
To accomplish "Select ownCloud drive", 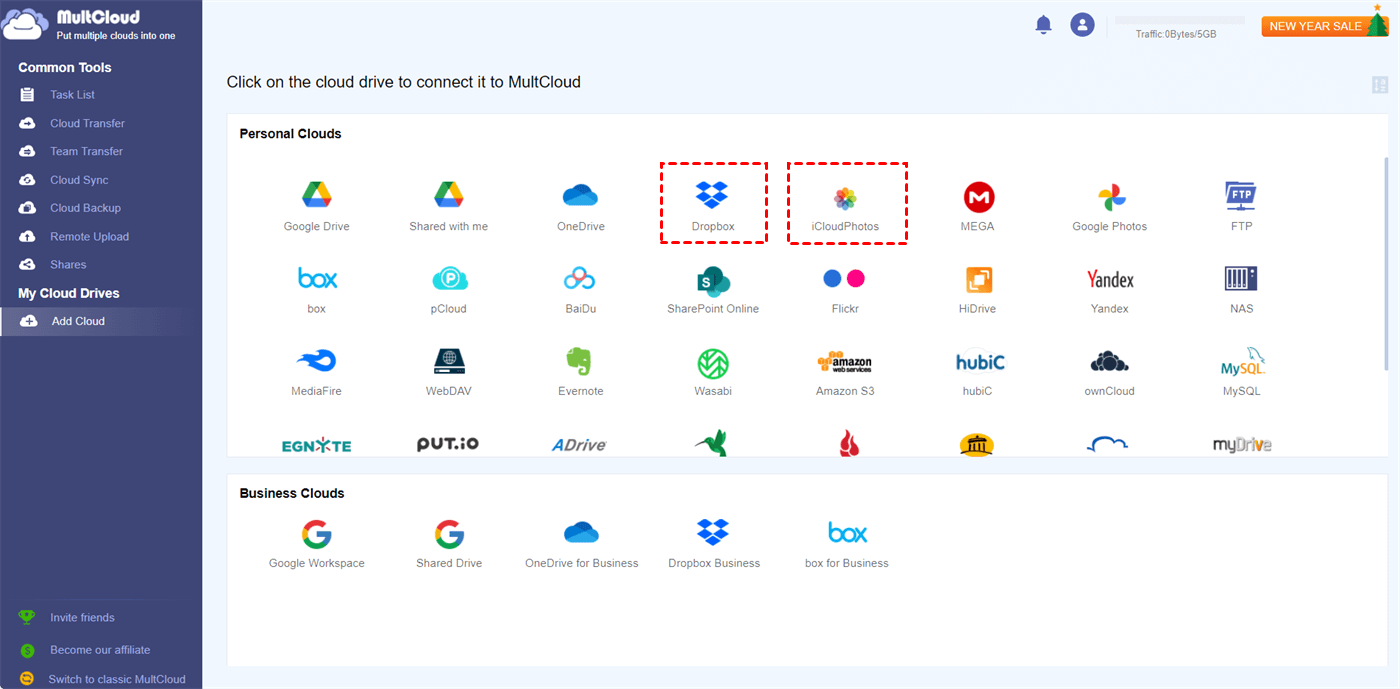I will (1110, 372).
